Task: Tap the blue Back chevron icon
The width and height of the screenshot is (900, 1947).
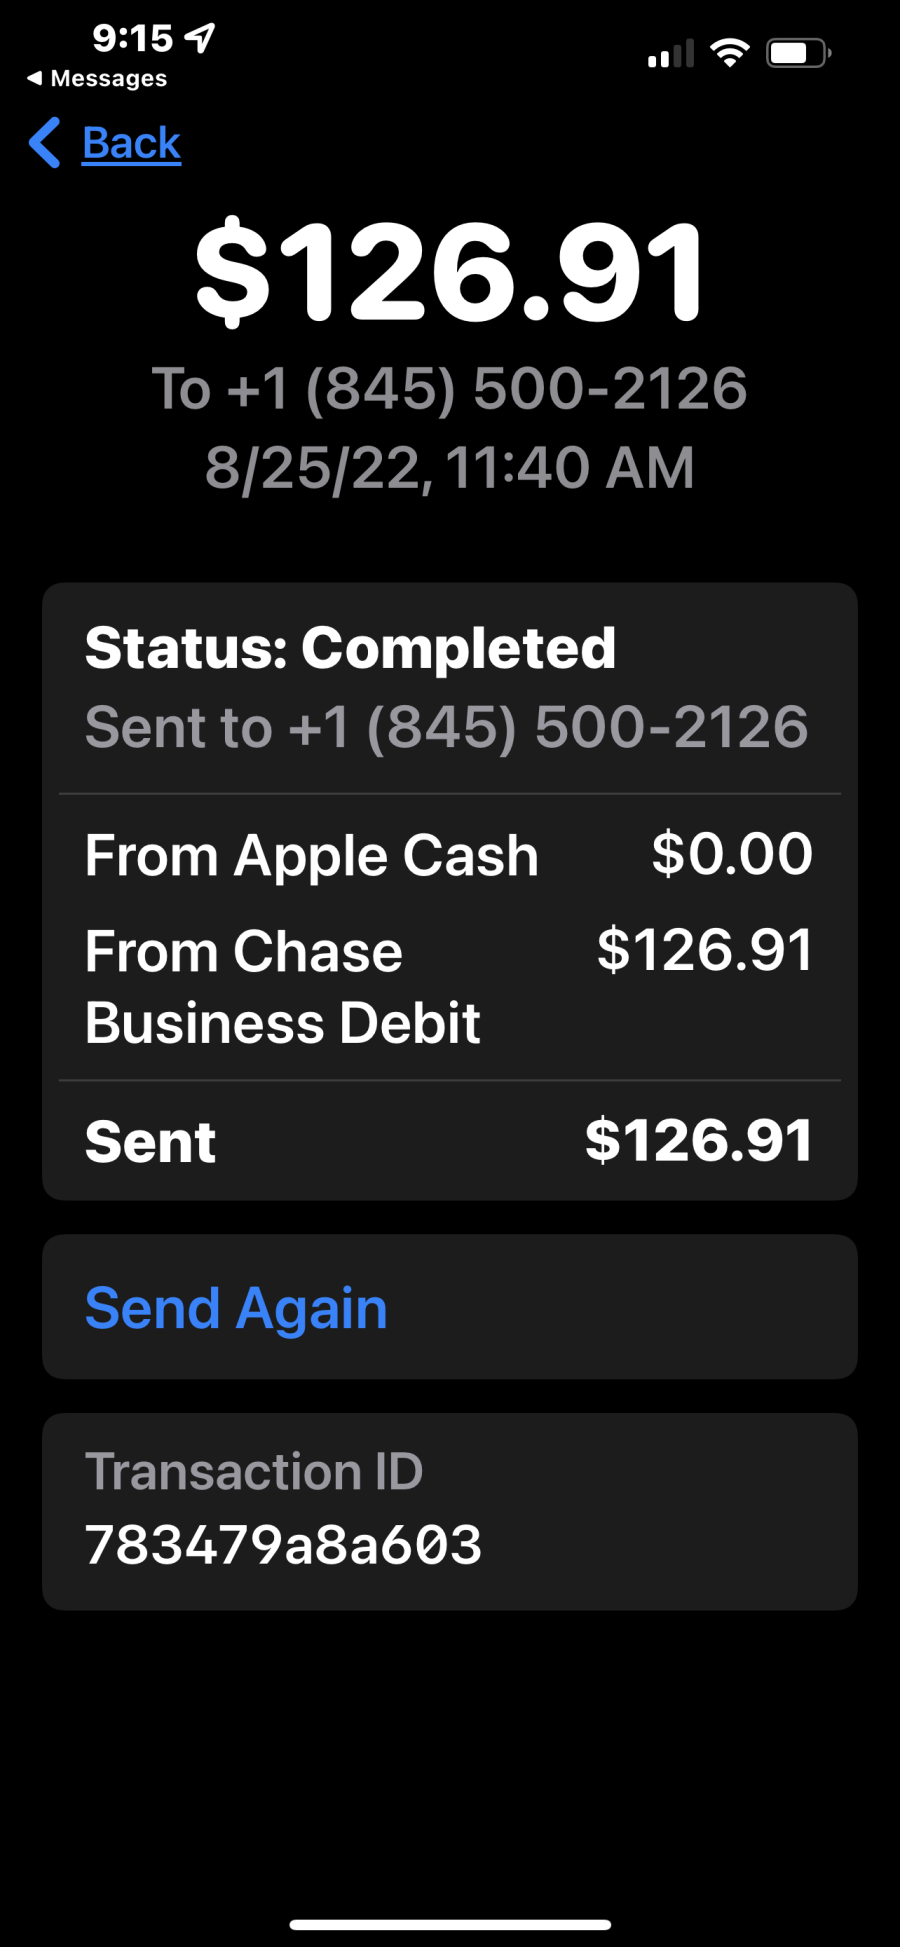Action: tap(45, 143)
